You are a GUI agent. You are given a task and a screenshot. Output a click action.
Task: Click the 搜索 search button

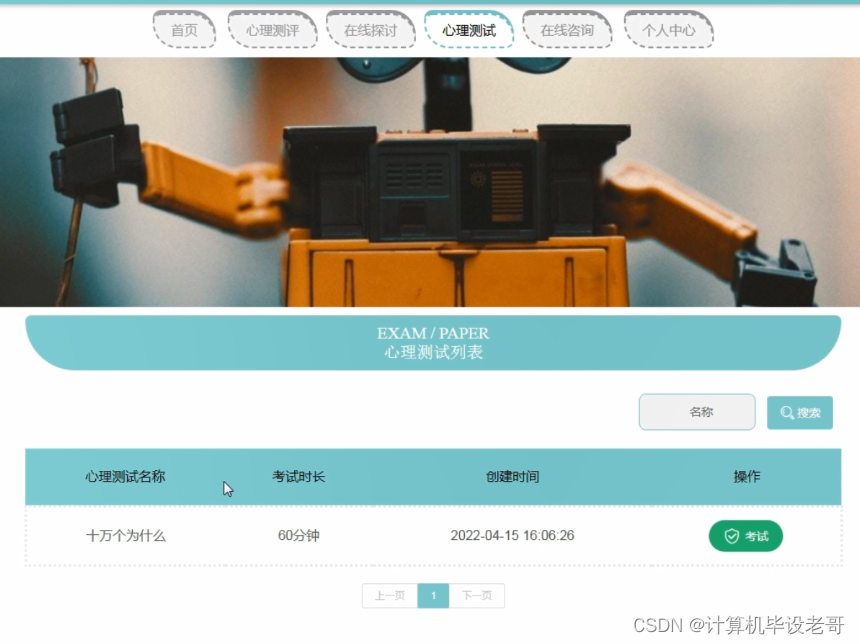coord(800,413)
